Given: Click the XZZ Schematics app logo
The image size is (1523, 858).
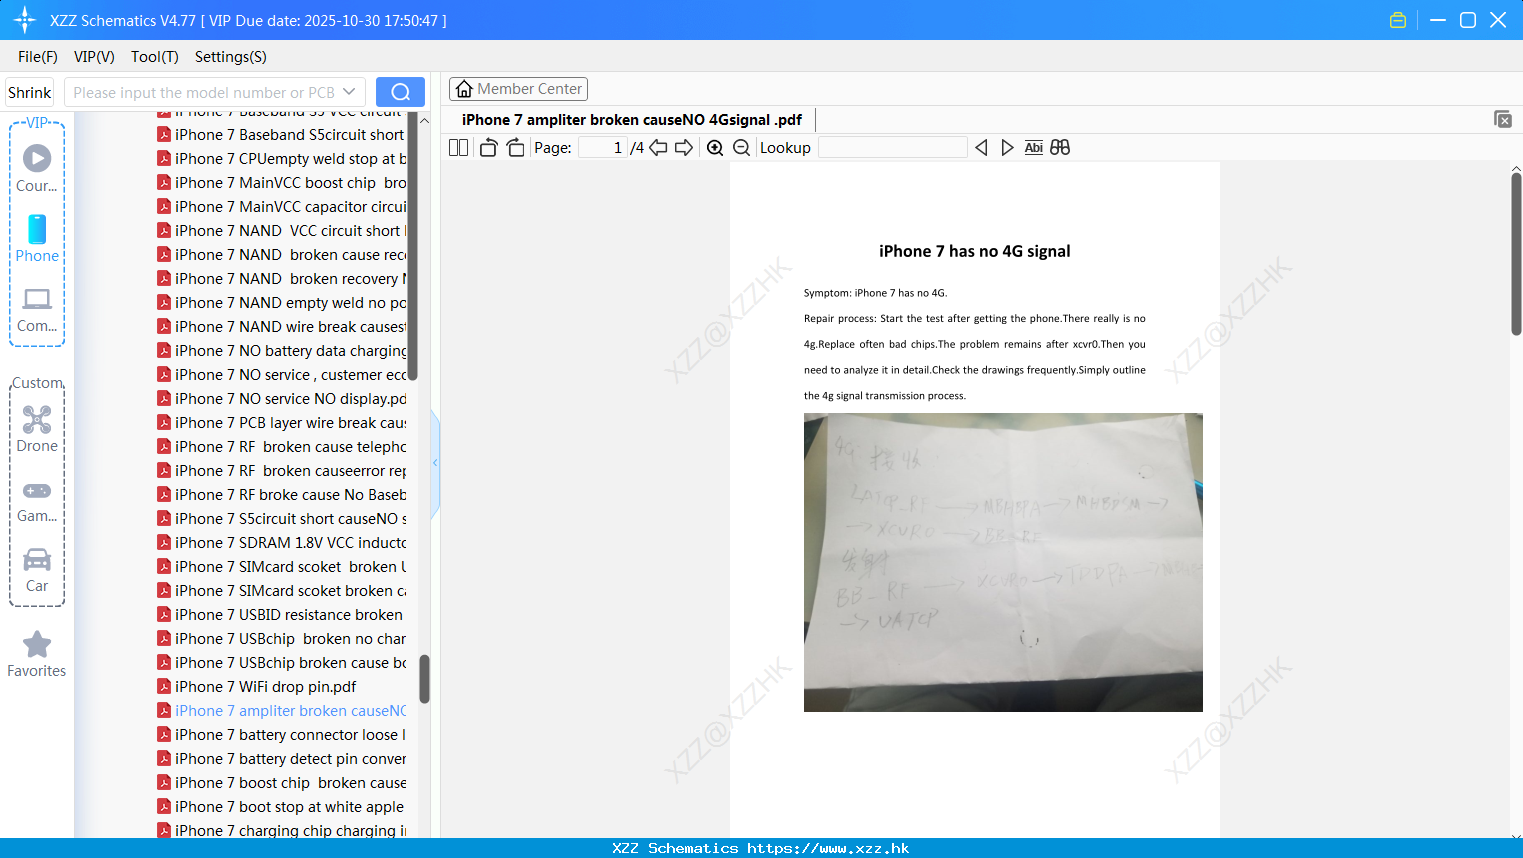Looking at the screenshot, I should pyautogui.click(x=25, y=20).
